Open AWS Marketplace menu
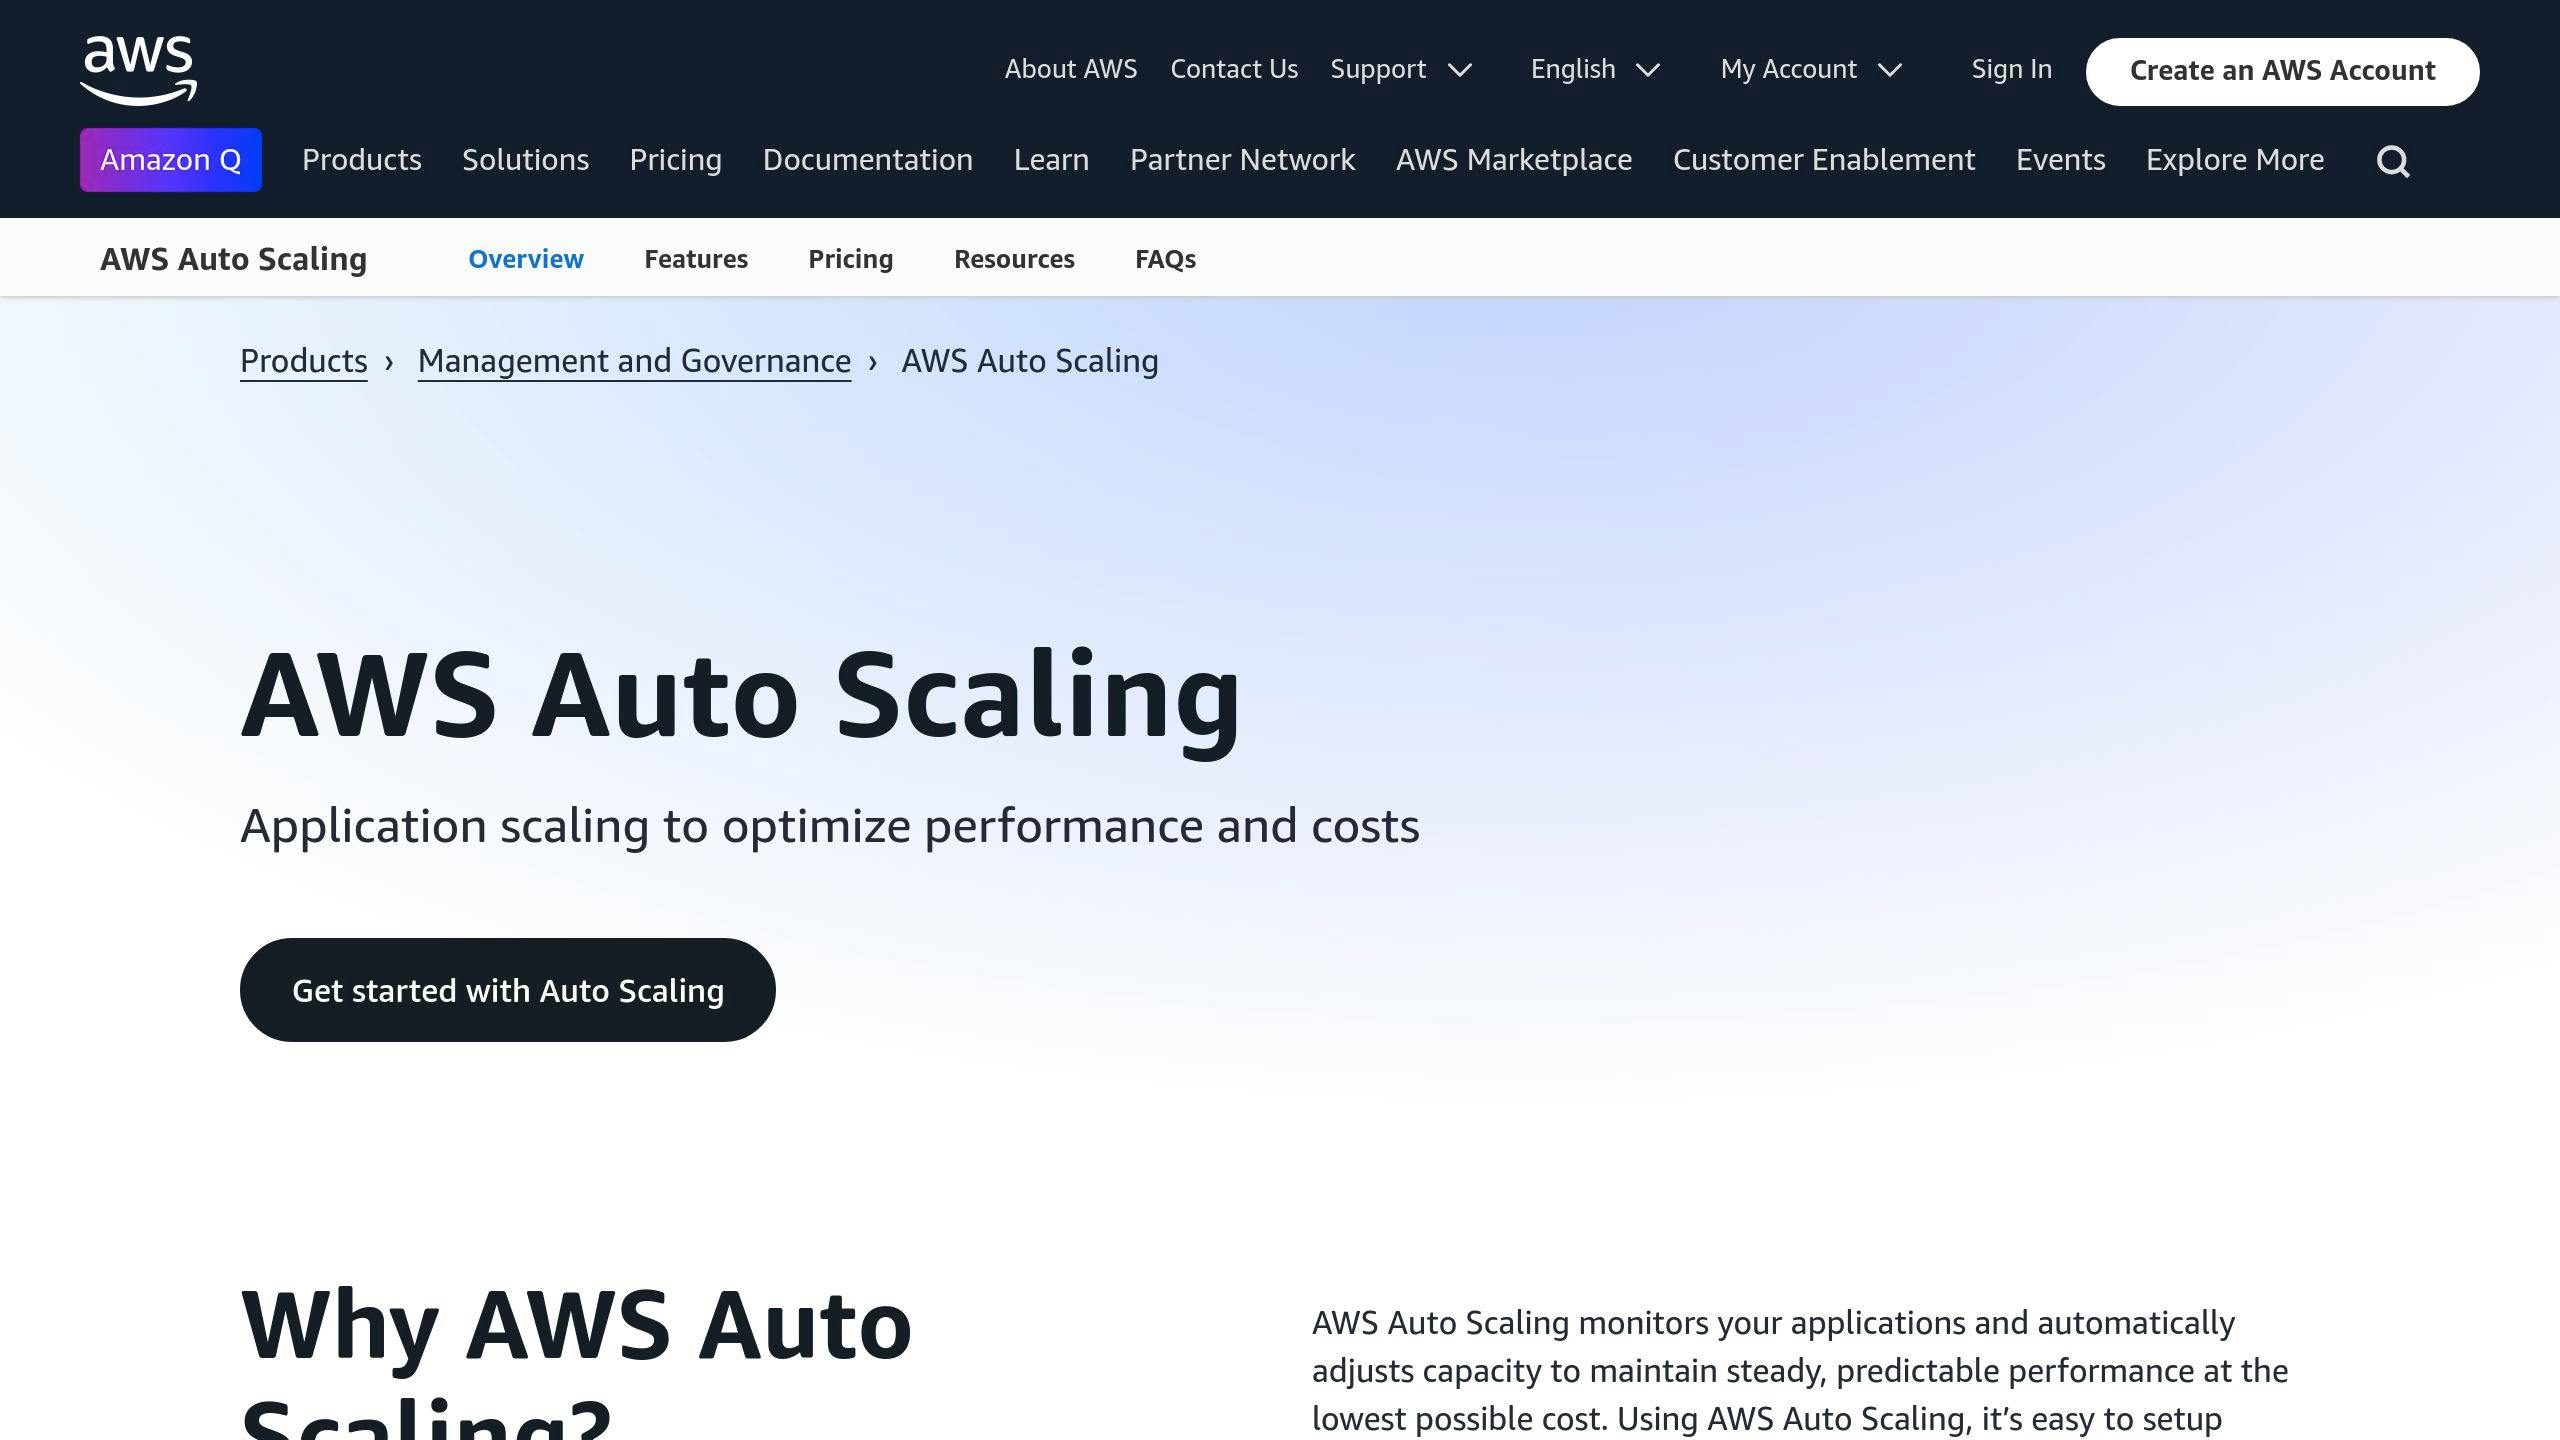This screenshot has width=2560, height=1440. pos(1514,160)
